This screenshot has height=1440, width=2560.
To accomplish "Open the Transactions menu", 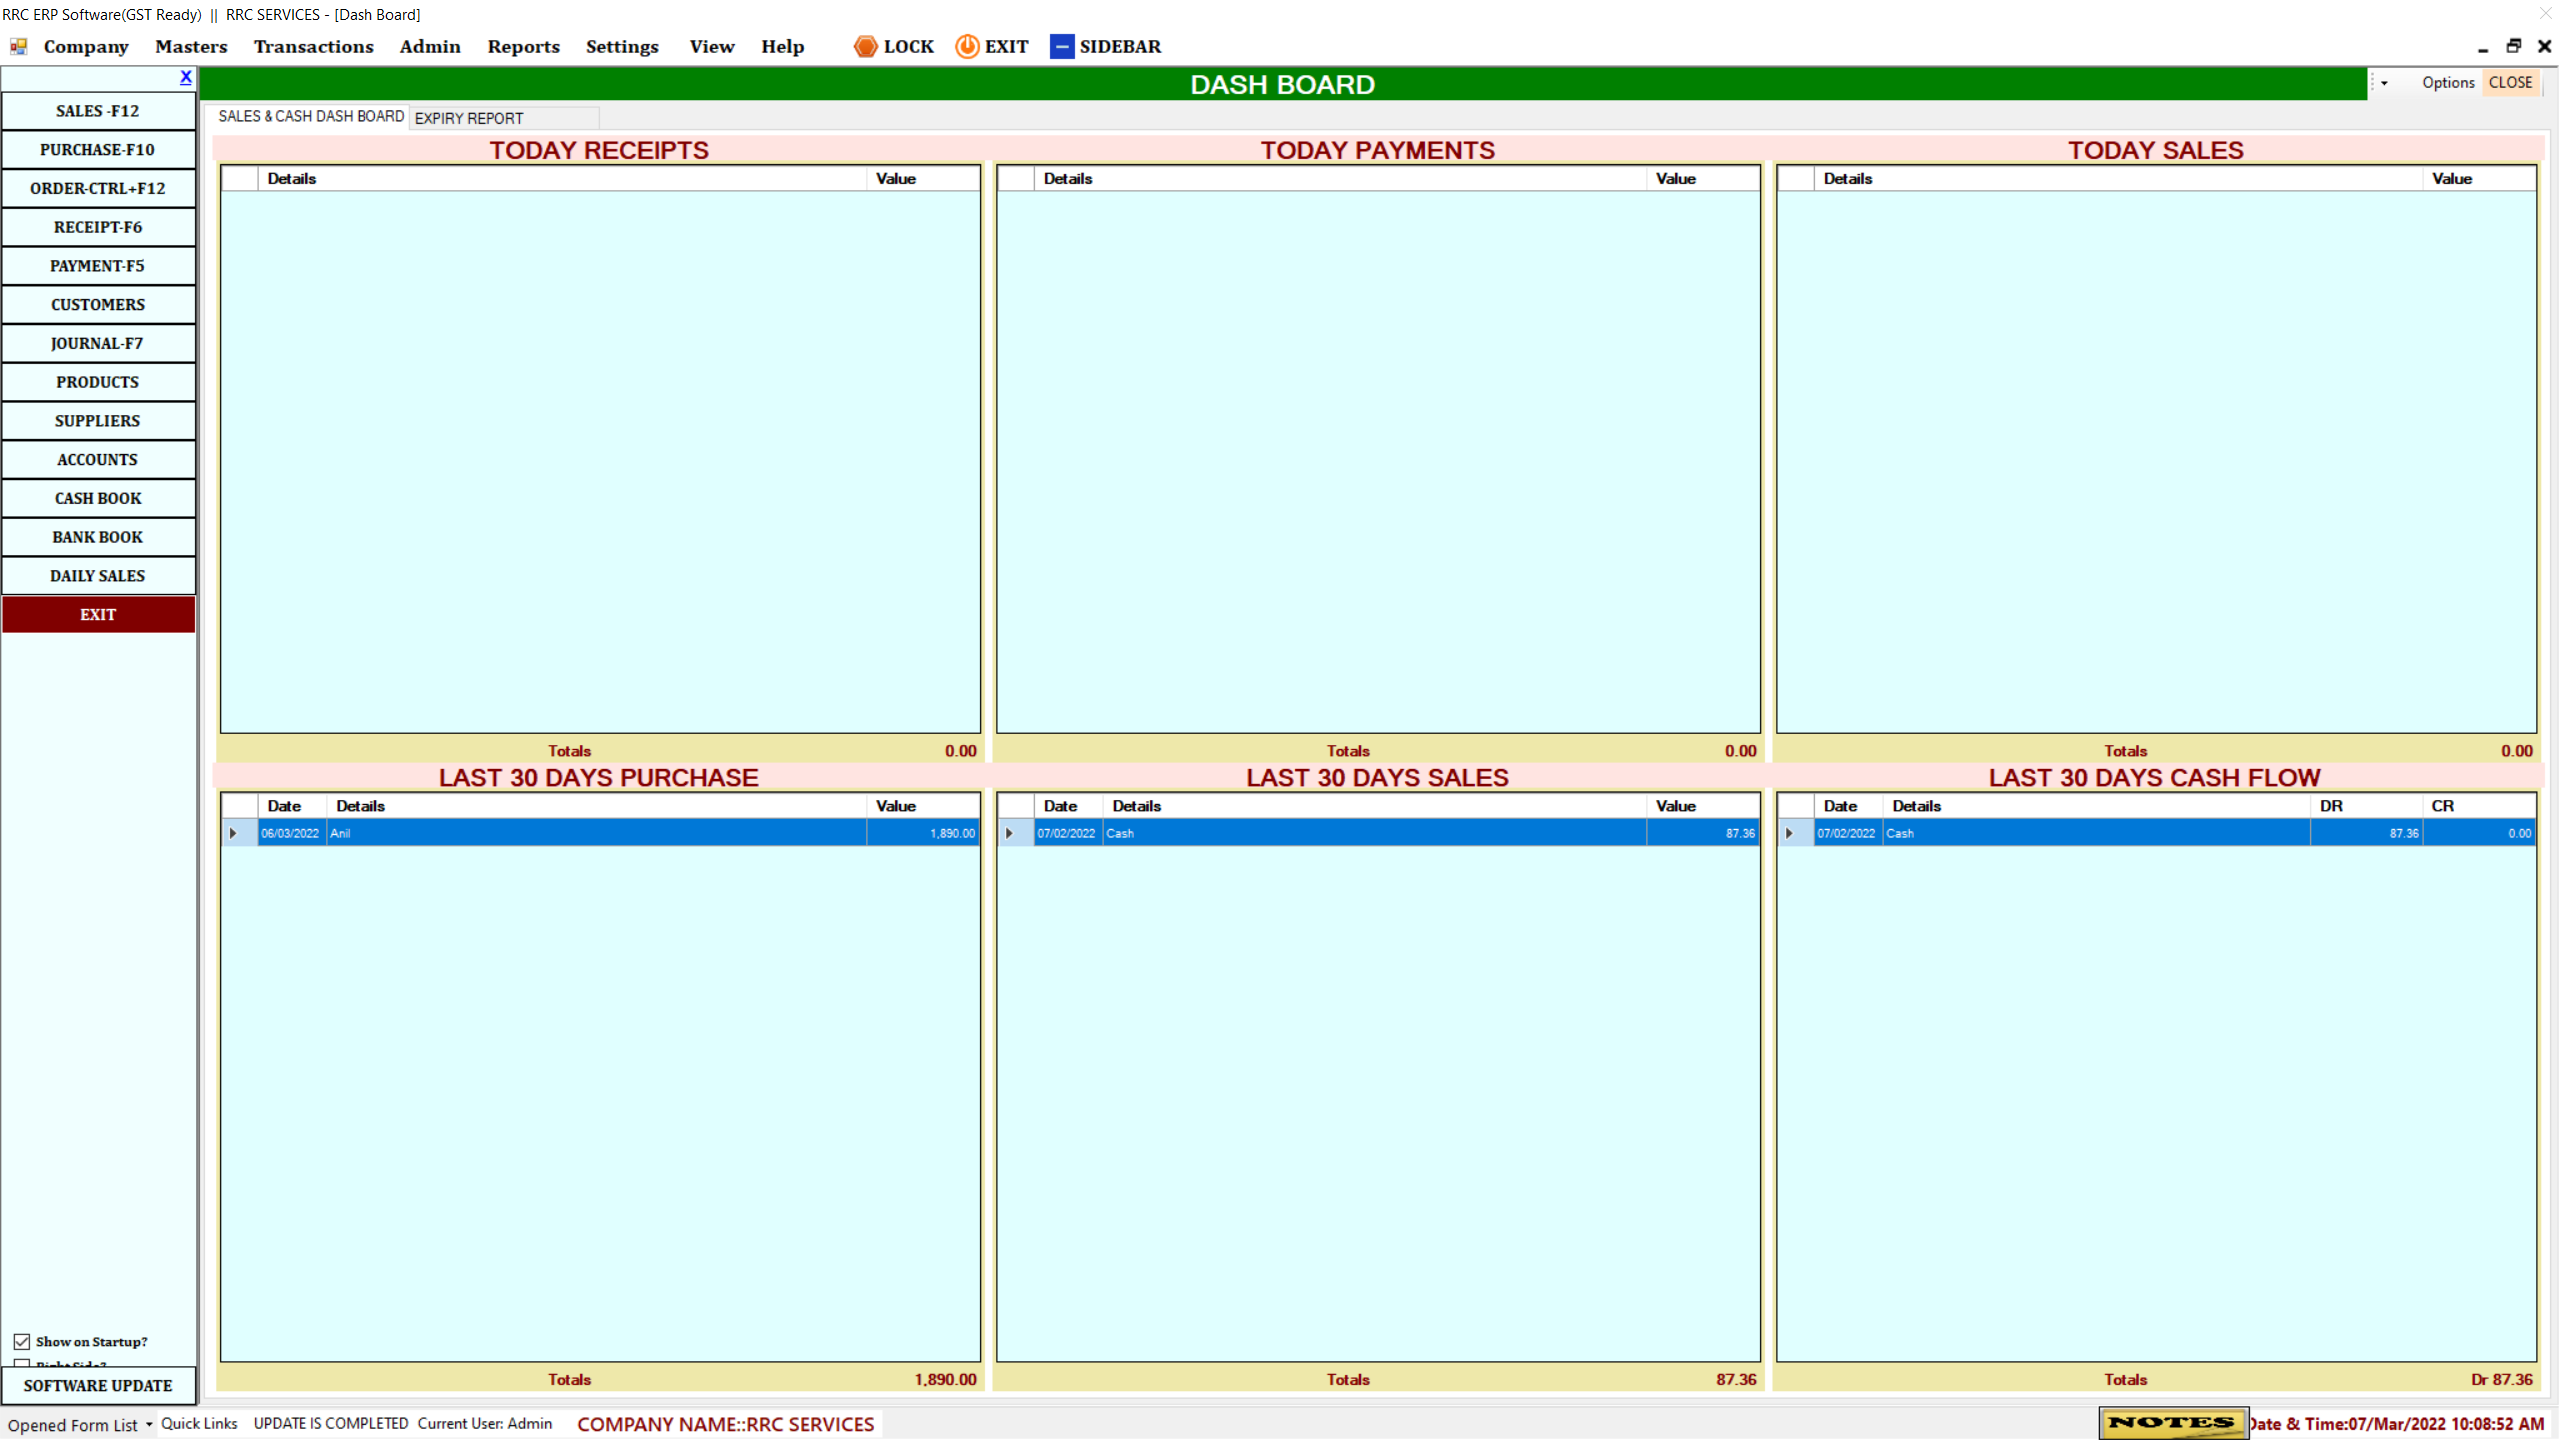I will (x=313, y=46).
